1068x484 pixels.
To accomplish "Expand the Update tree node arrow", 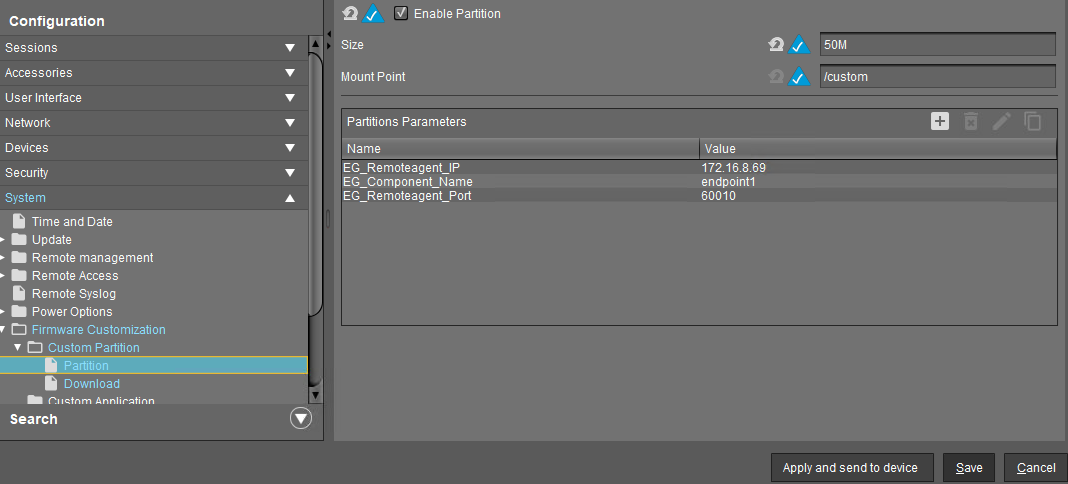I will tap(3, 240).
